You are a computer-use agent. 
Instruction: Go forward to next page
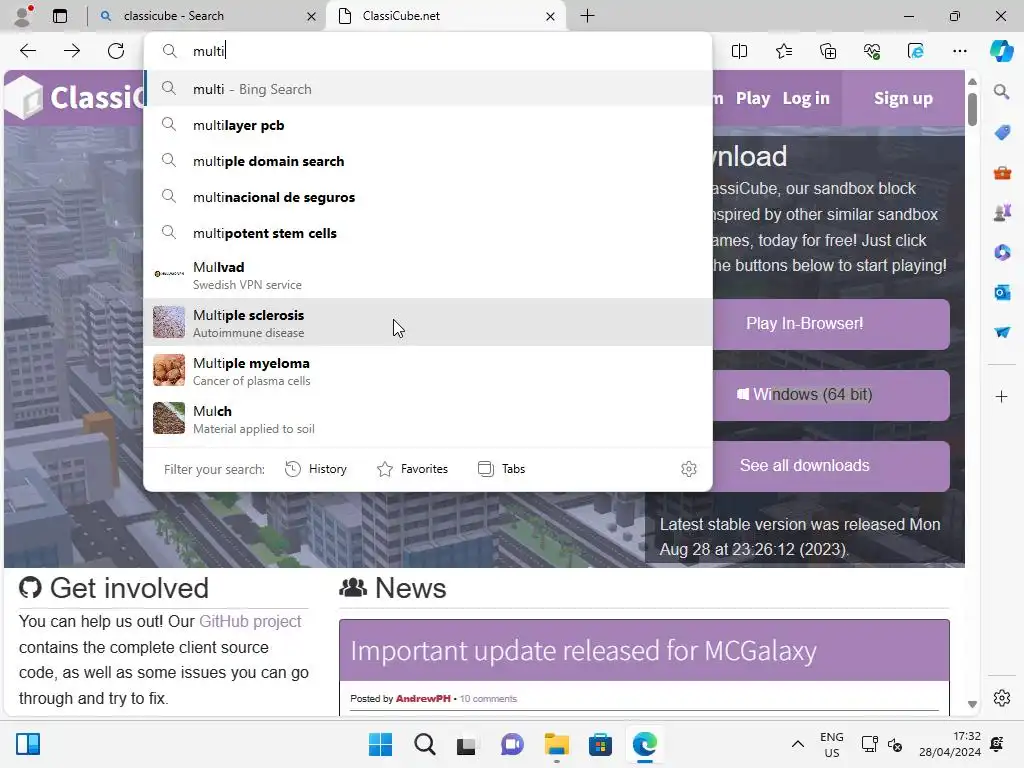click(x=72, y=51)
